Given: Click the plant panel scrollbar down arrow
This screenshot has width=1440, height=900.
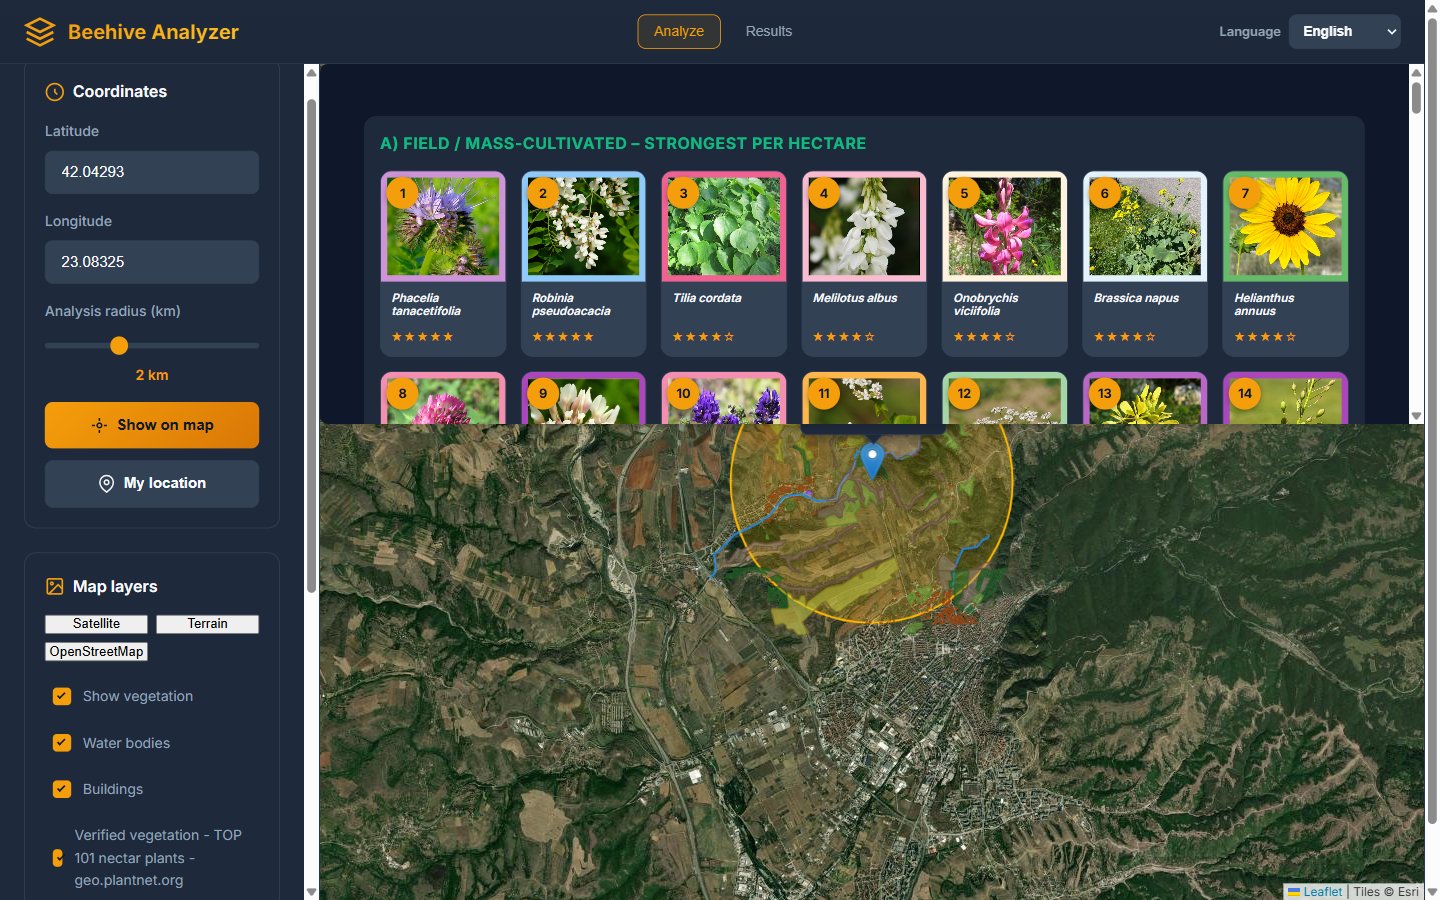Looking at the screenshot, I should 1416,416.
